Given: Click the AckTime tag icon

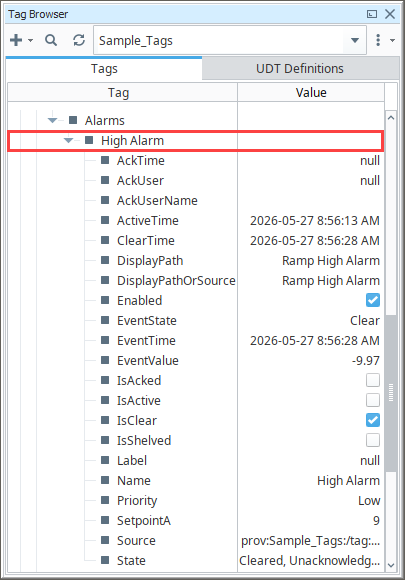Looking at the screenshot, I should click(105, 160).
